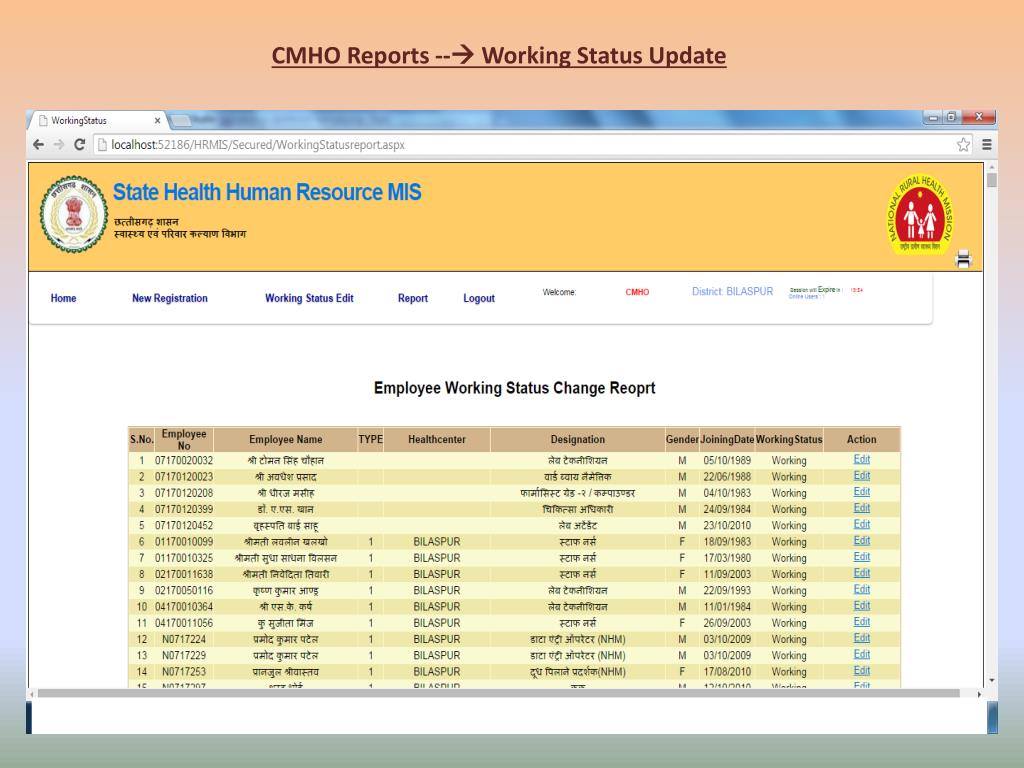Image resolution: width=1024 pixels, height=768 pixels.
Task: Close the browser window
Action: pyautogui.click(x=978, y=117)
